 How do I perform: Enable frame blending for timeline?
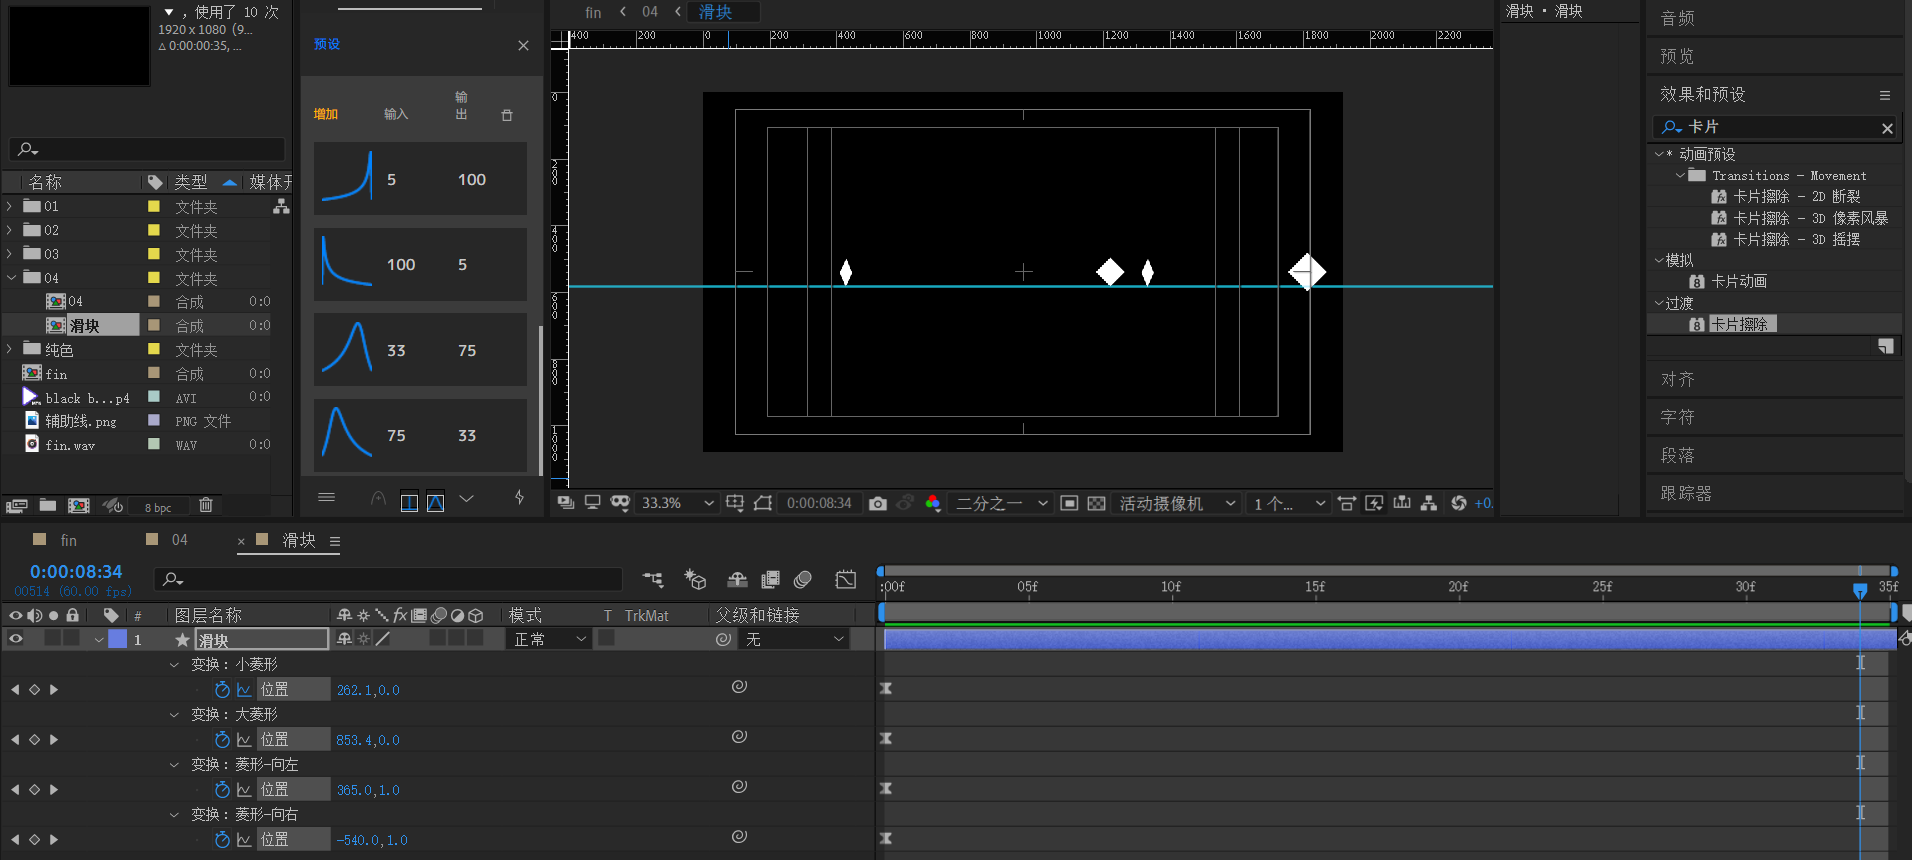click(770, 579)
